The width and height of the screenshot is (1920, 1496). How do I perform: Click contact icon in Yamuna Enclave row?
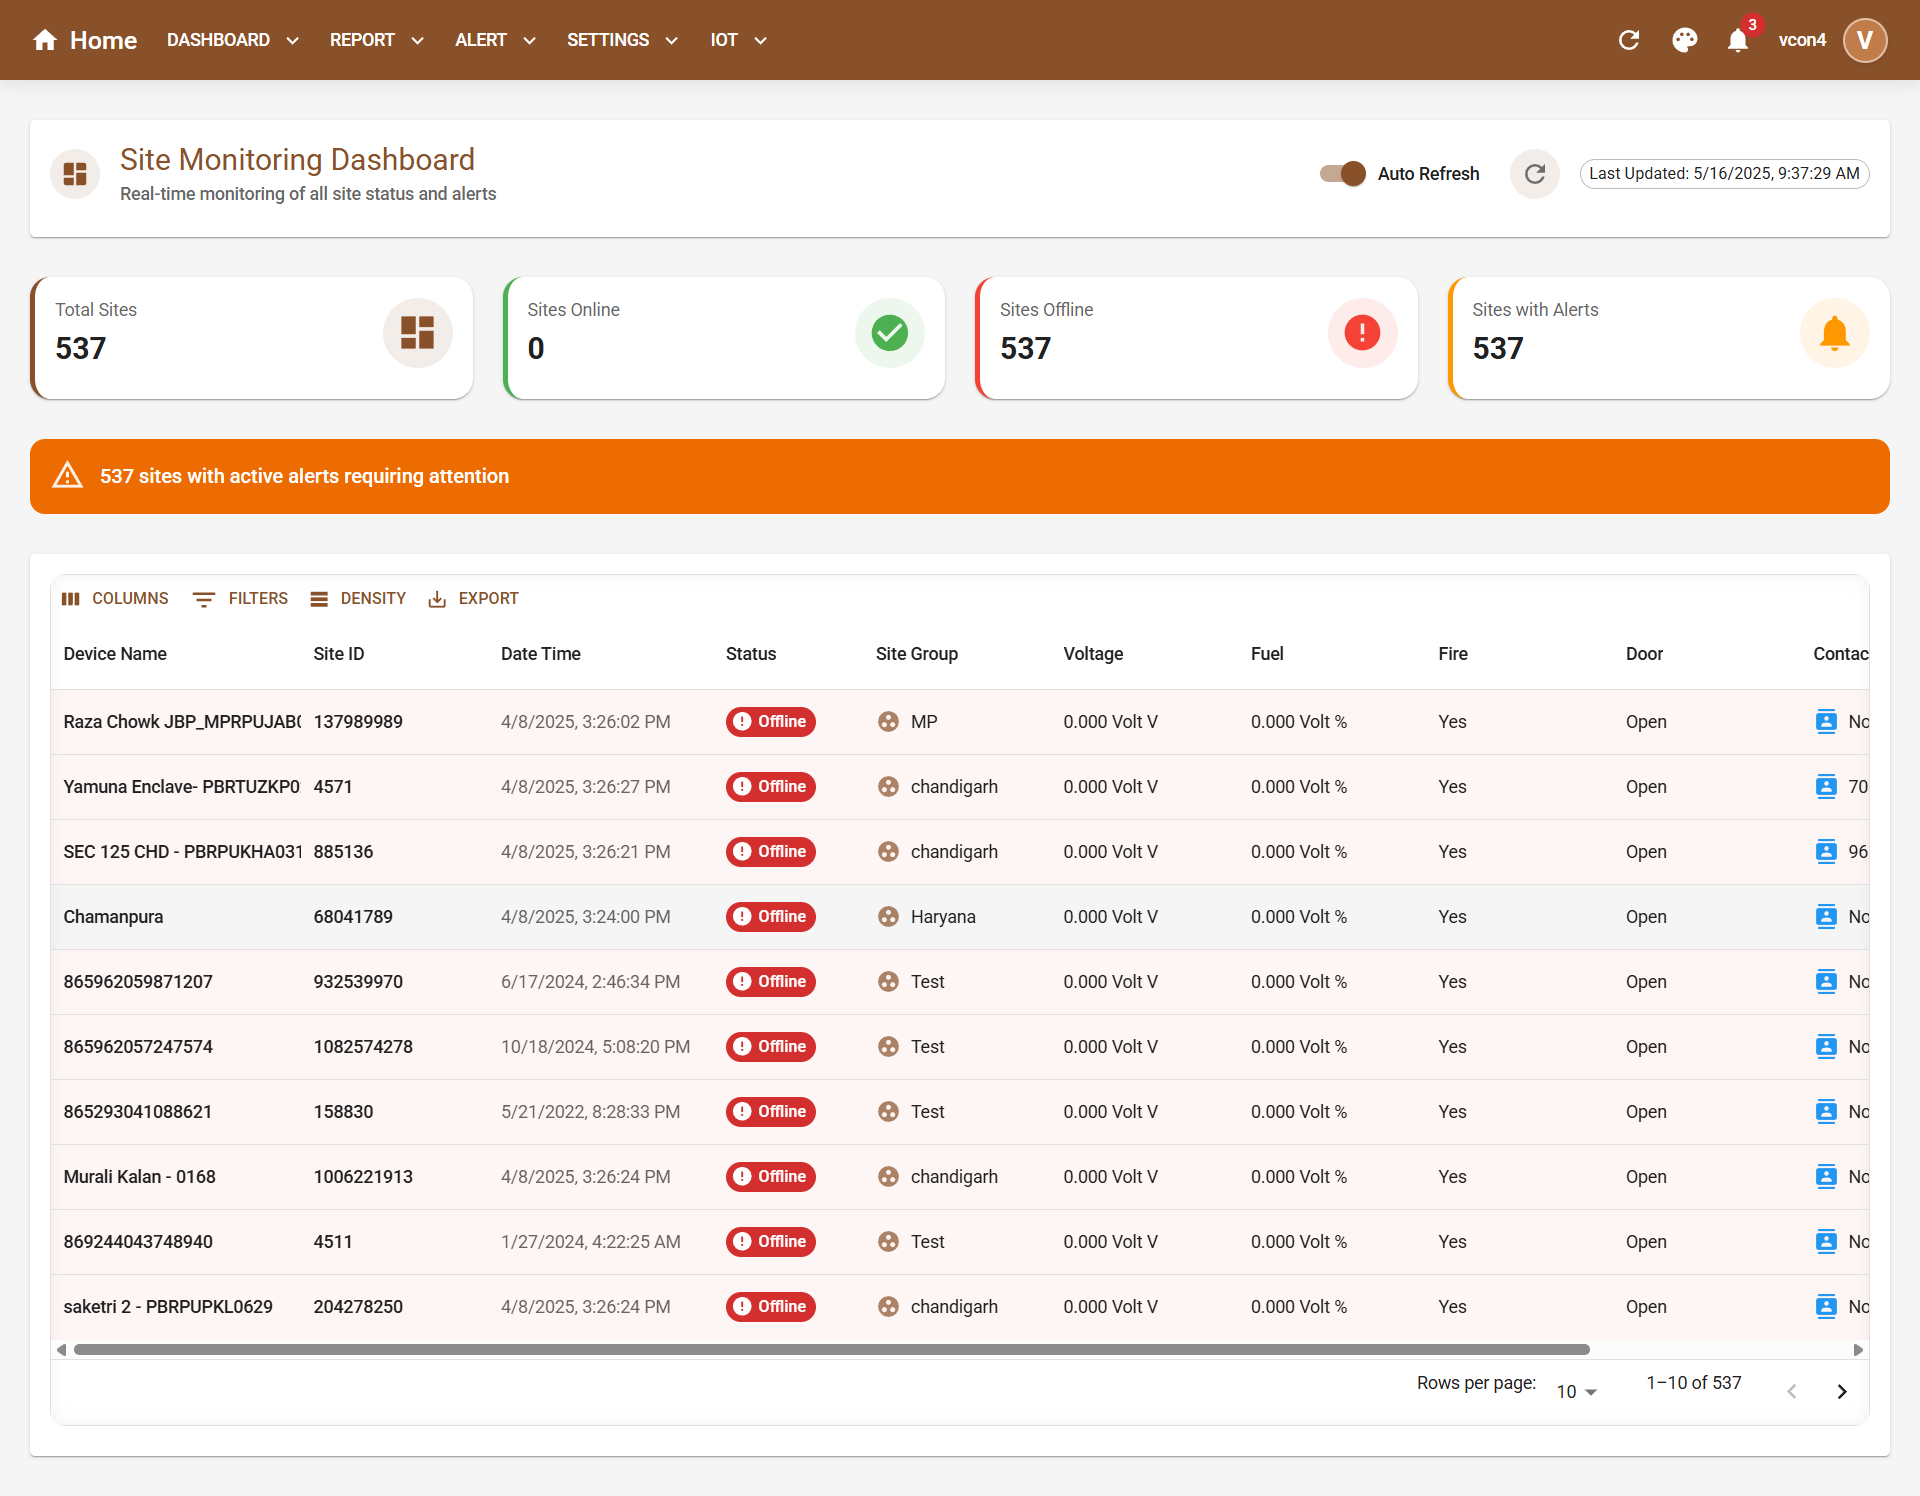pyautogui.click(x=1826, y=786)
